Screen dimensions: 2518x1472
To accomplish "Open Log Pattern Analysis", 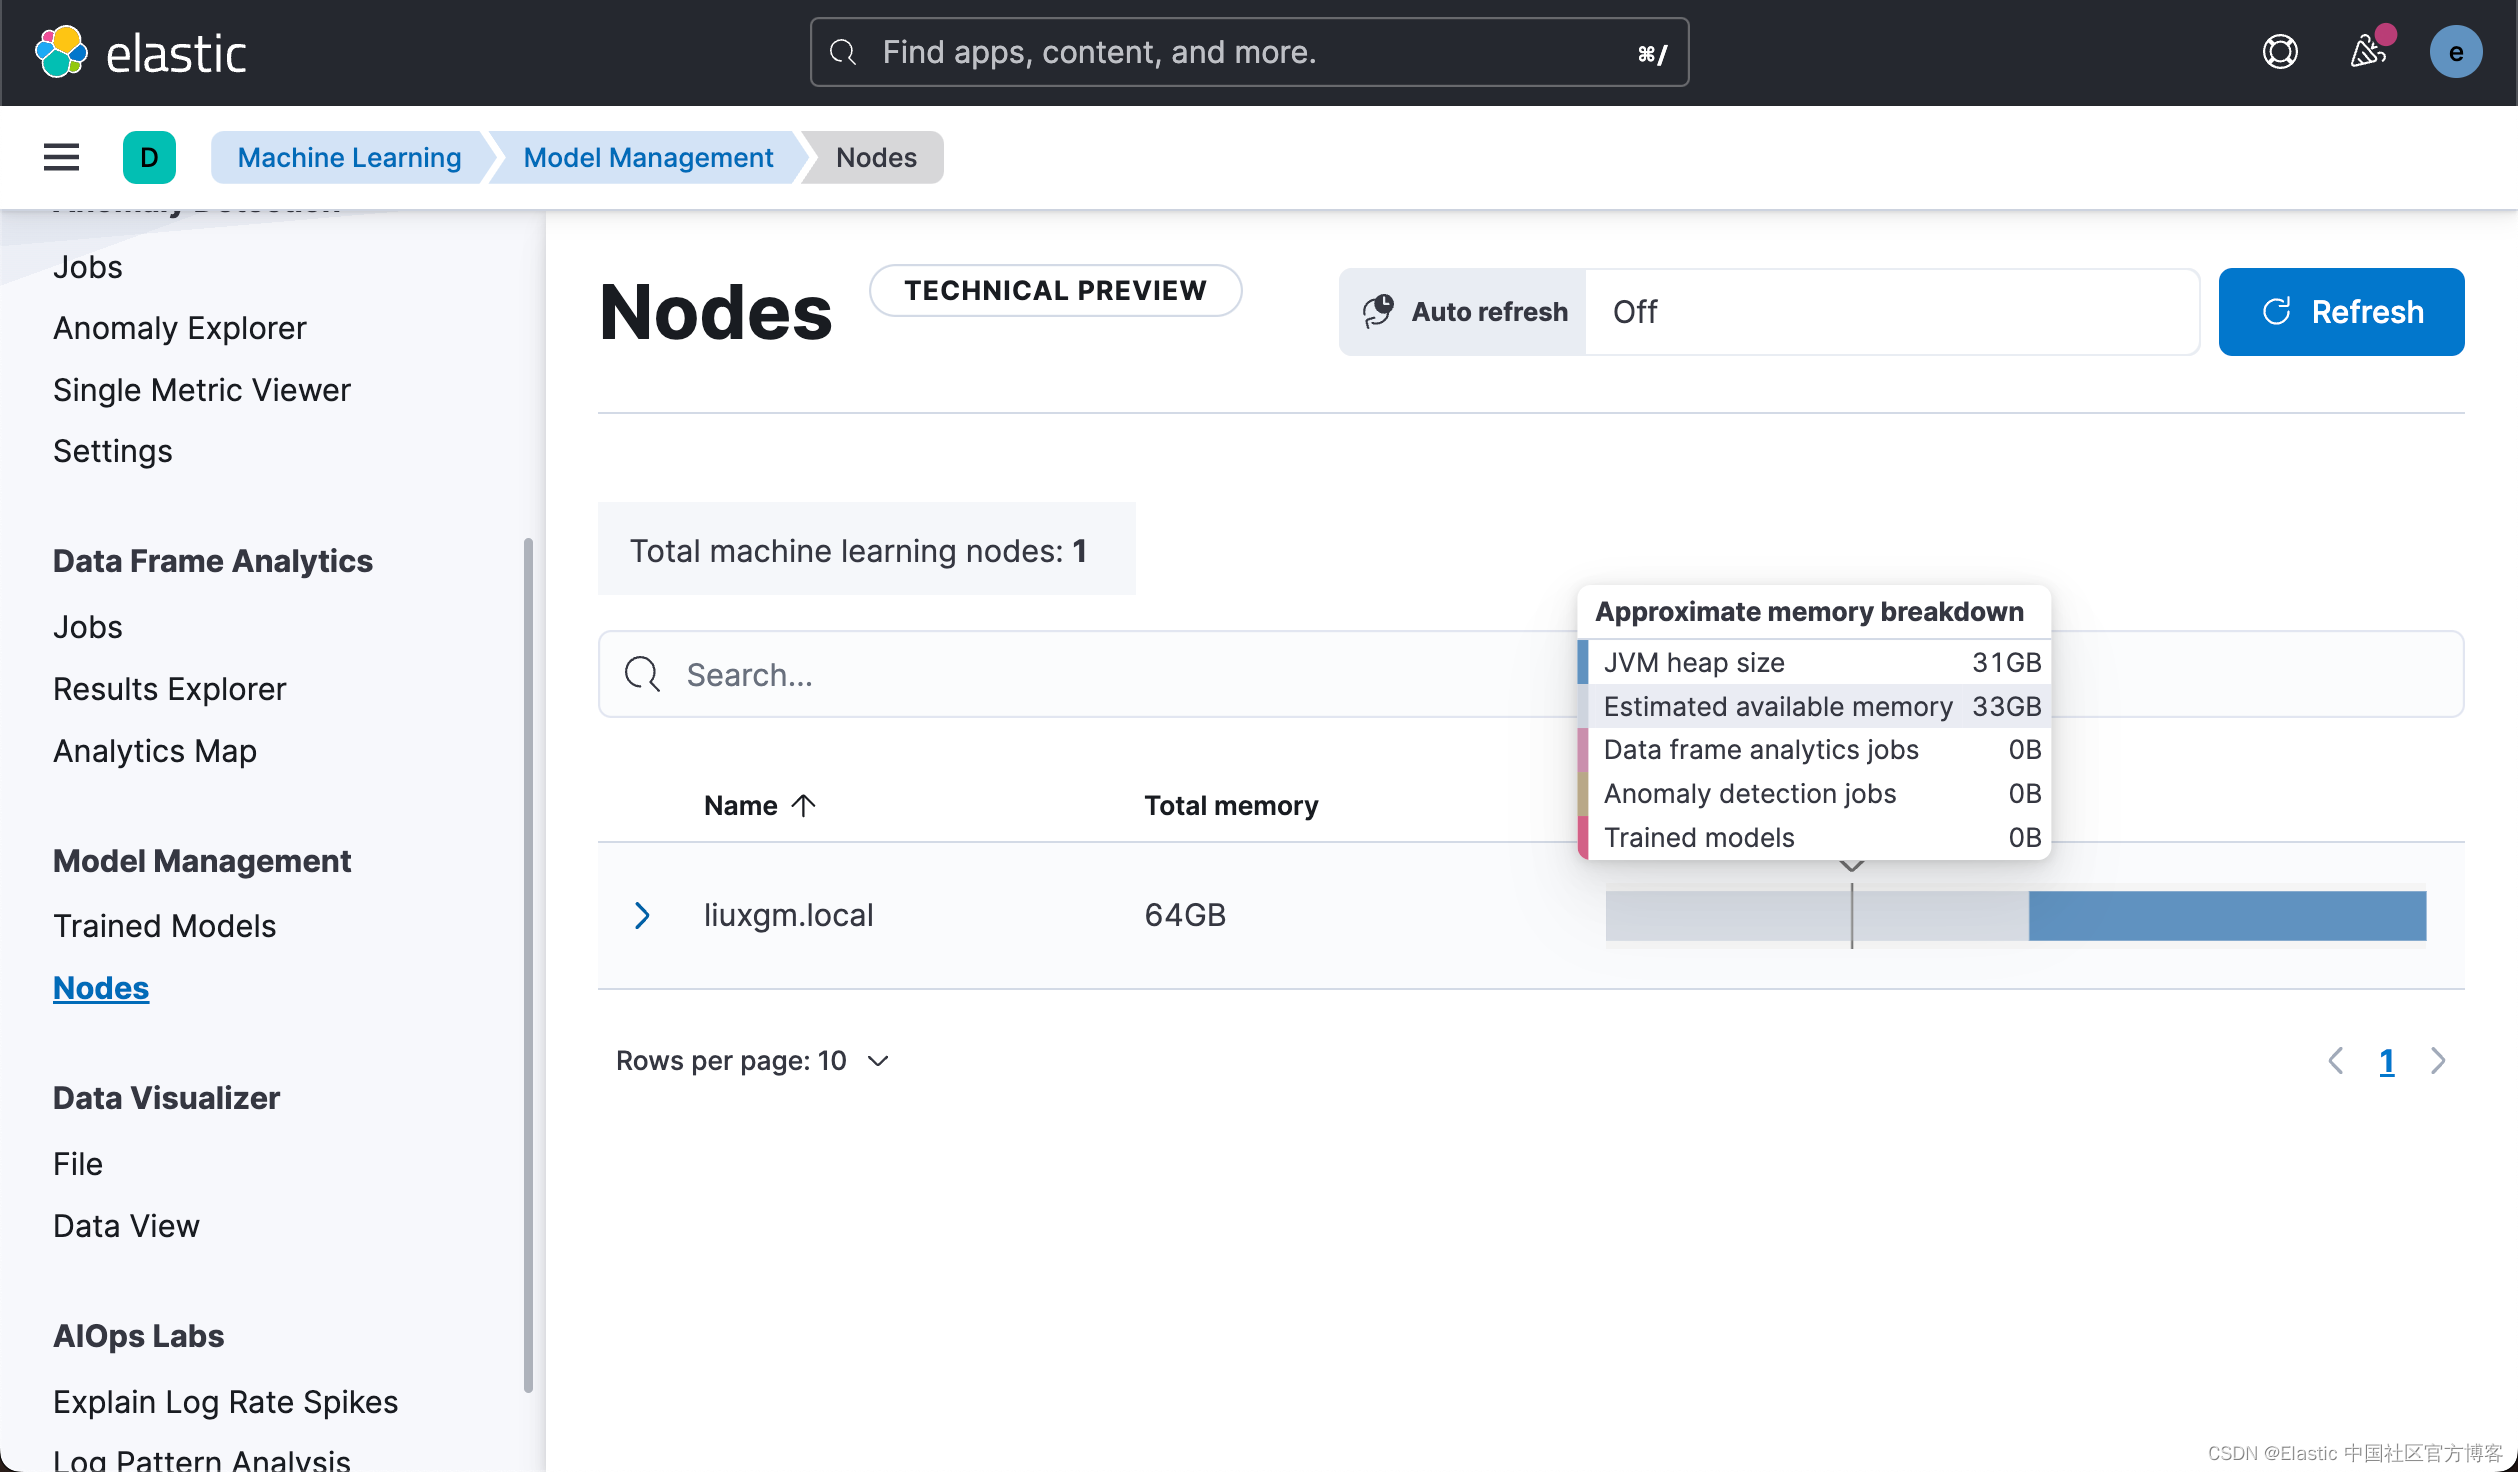I will 202,1460.
